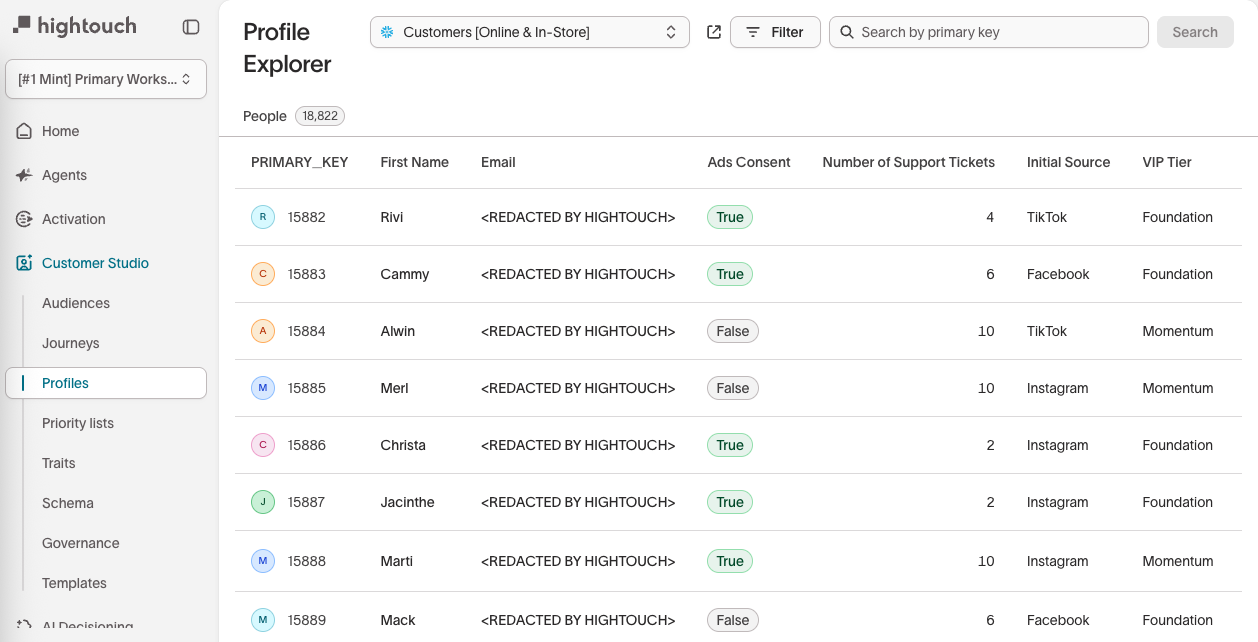Open Agents from the sidebar icon
Image resolution: width=1258 pixels, height=642 pixels.
coord(24,175)
